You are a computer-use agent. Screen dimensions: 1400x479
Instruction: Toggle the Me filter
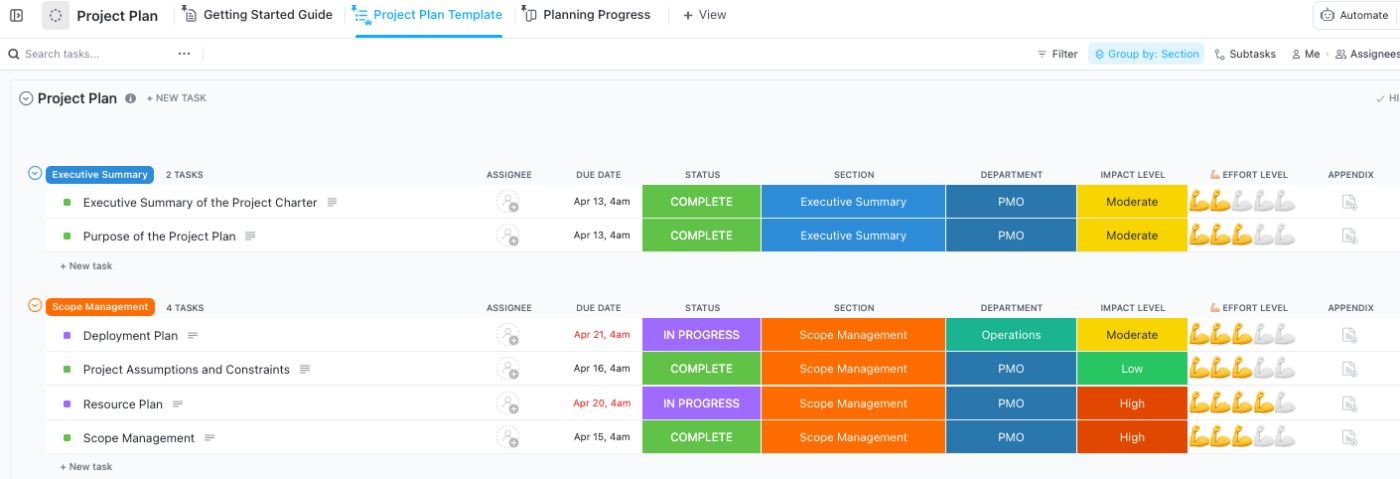point(1306,54)
